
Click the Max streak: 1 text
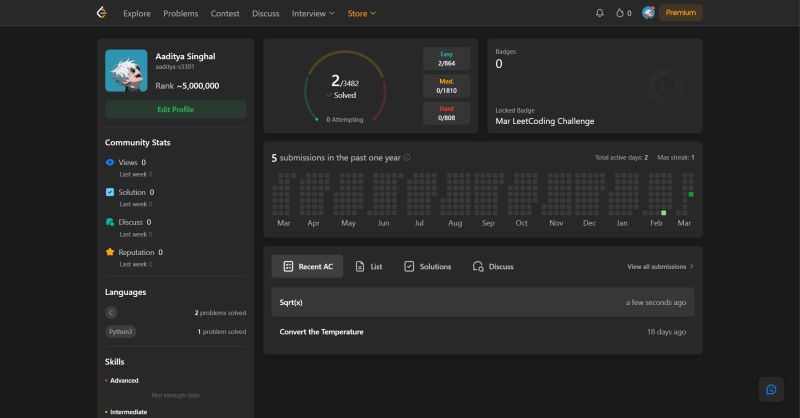tap(676, 158)
